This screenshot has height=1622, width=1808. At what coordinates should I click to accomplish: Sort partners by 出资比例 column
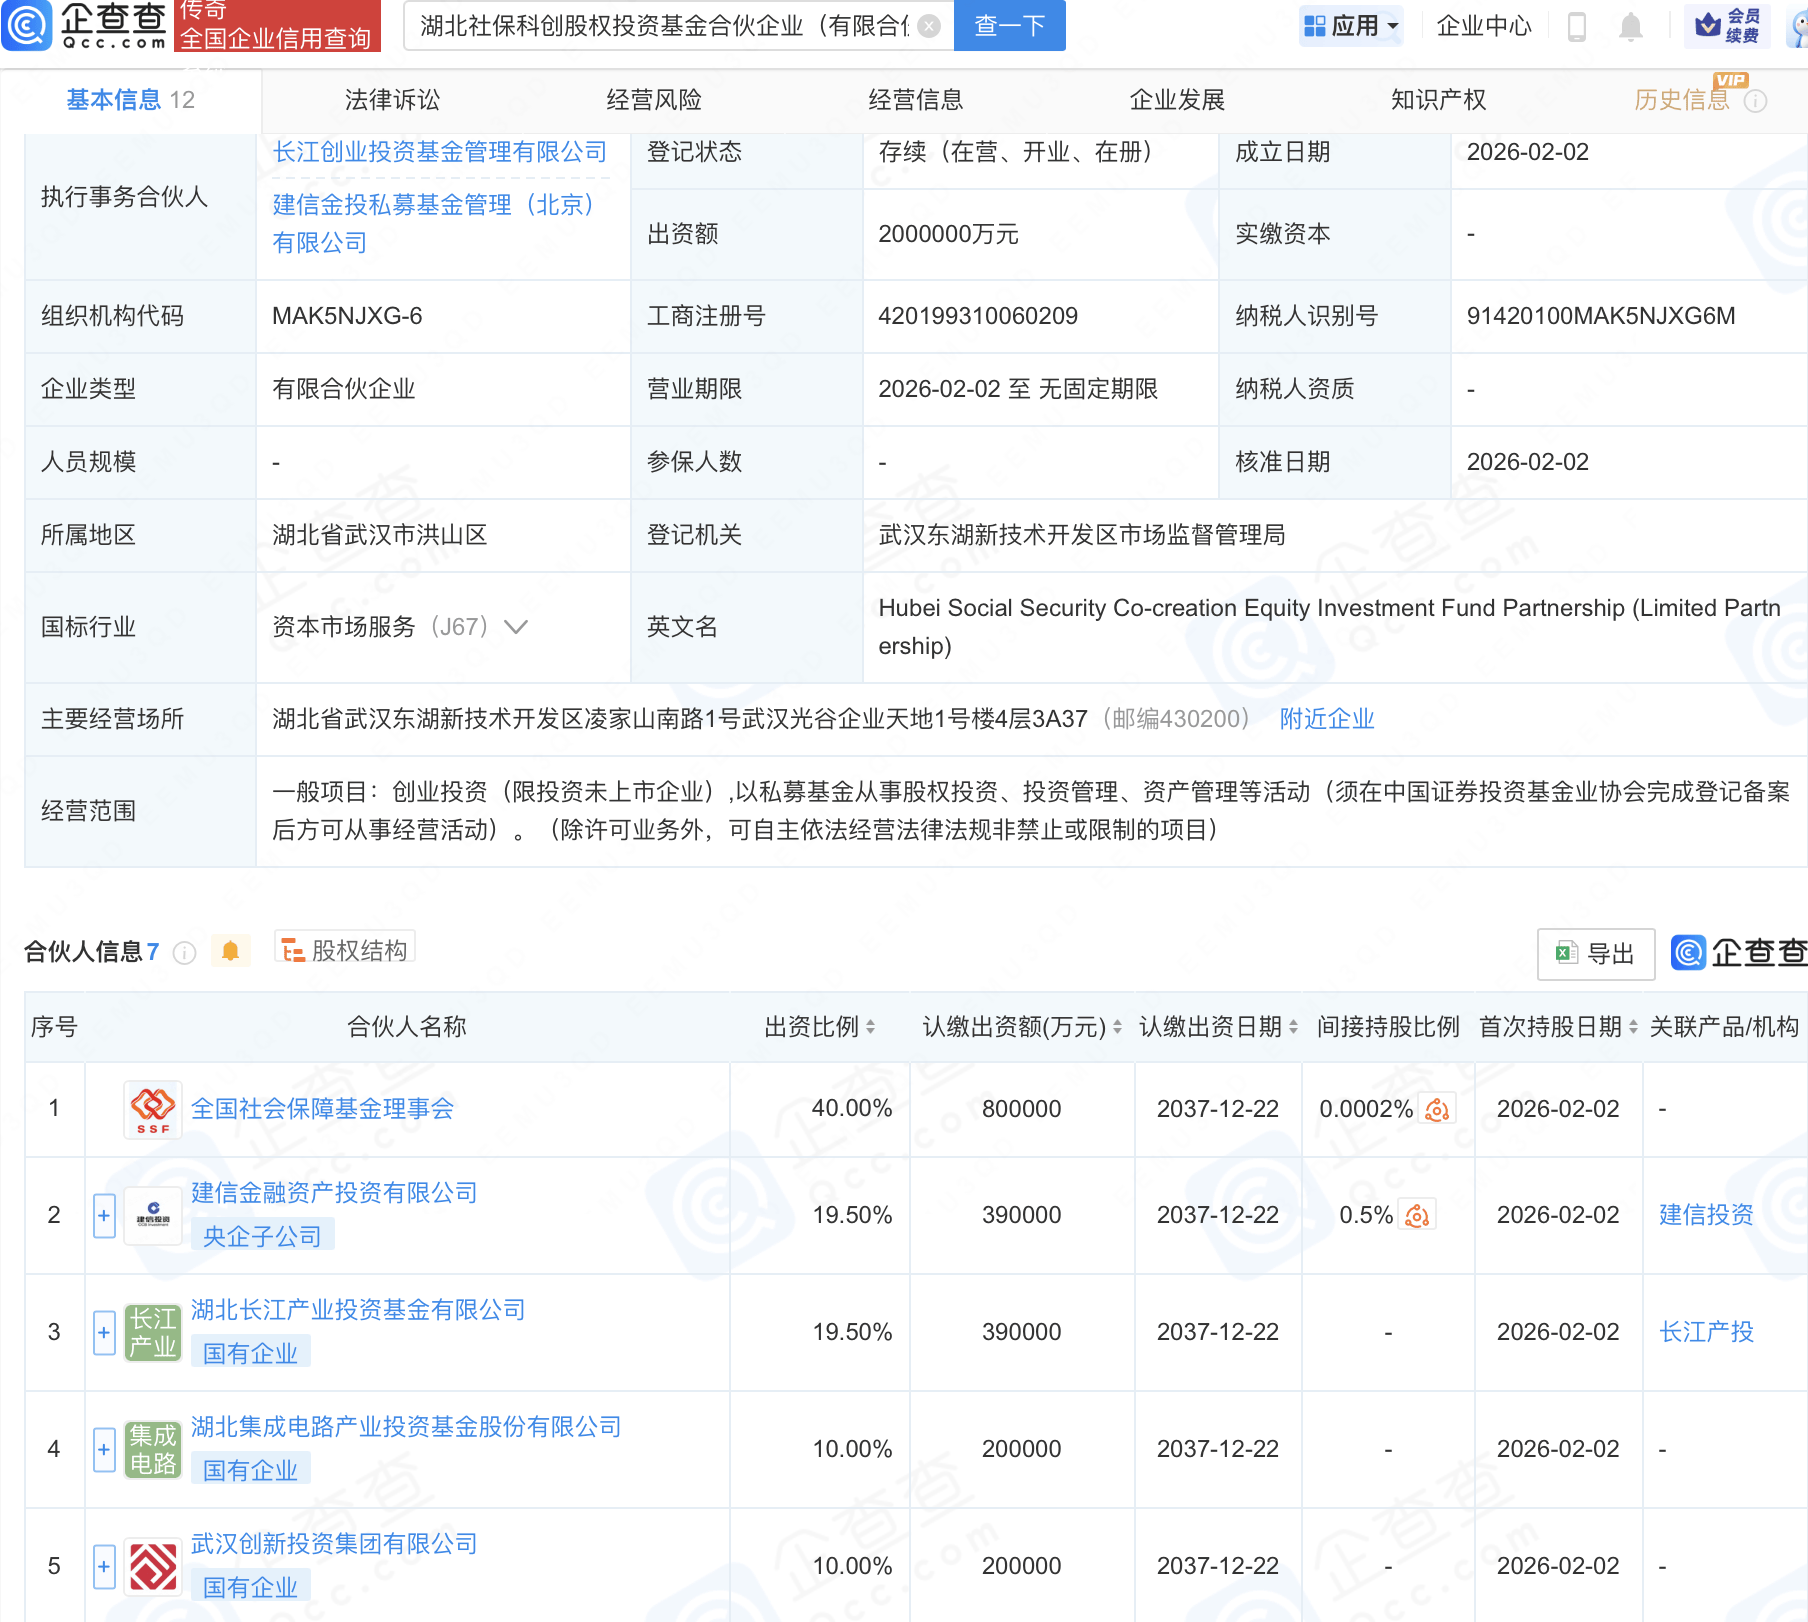870,1027
